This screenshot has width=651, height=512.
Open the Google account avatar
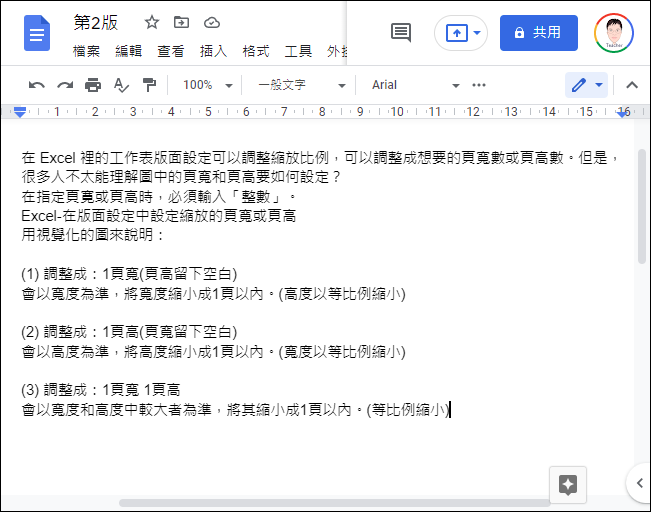[614, 33]
